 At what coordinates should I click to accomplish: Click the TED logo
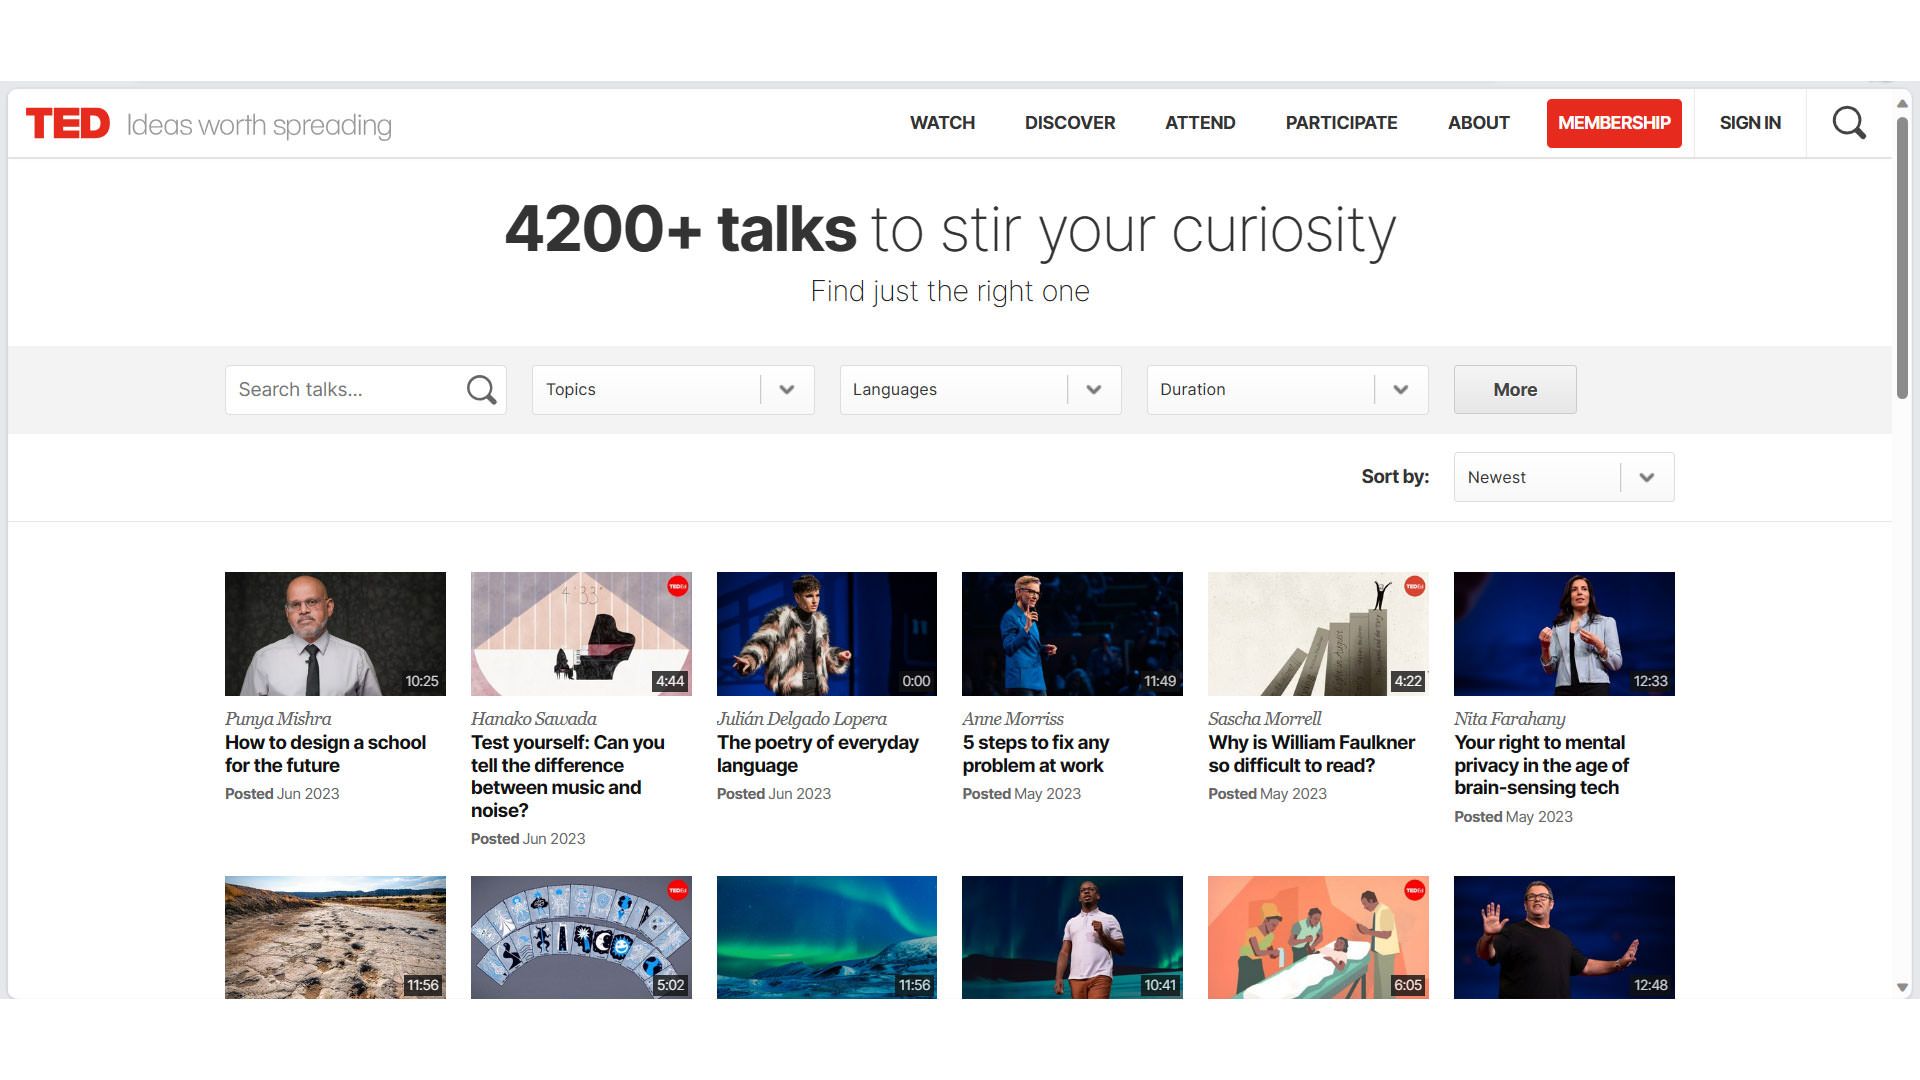coord(68,122)
